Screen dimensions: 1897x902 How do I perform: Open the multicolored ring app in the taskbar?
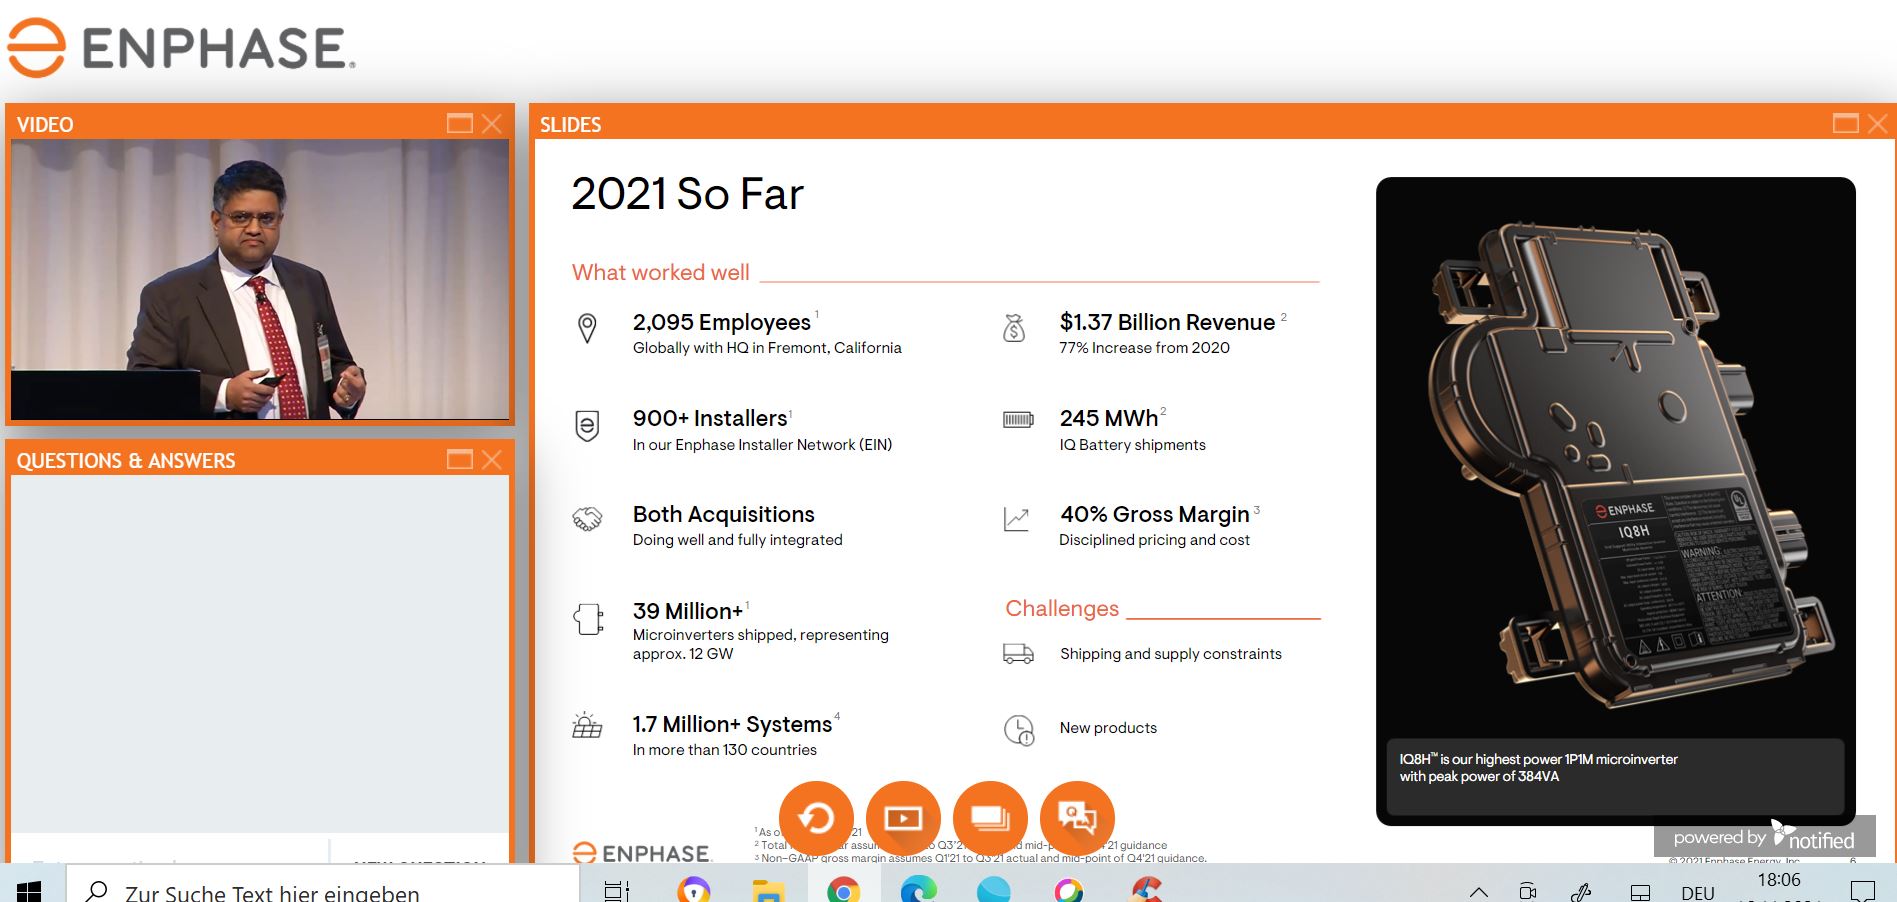tap(1069, 890)
